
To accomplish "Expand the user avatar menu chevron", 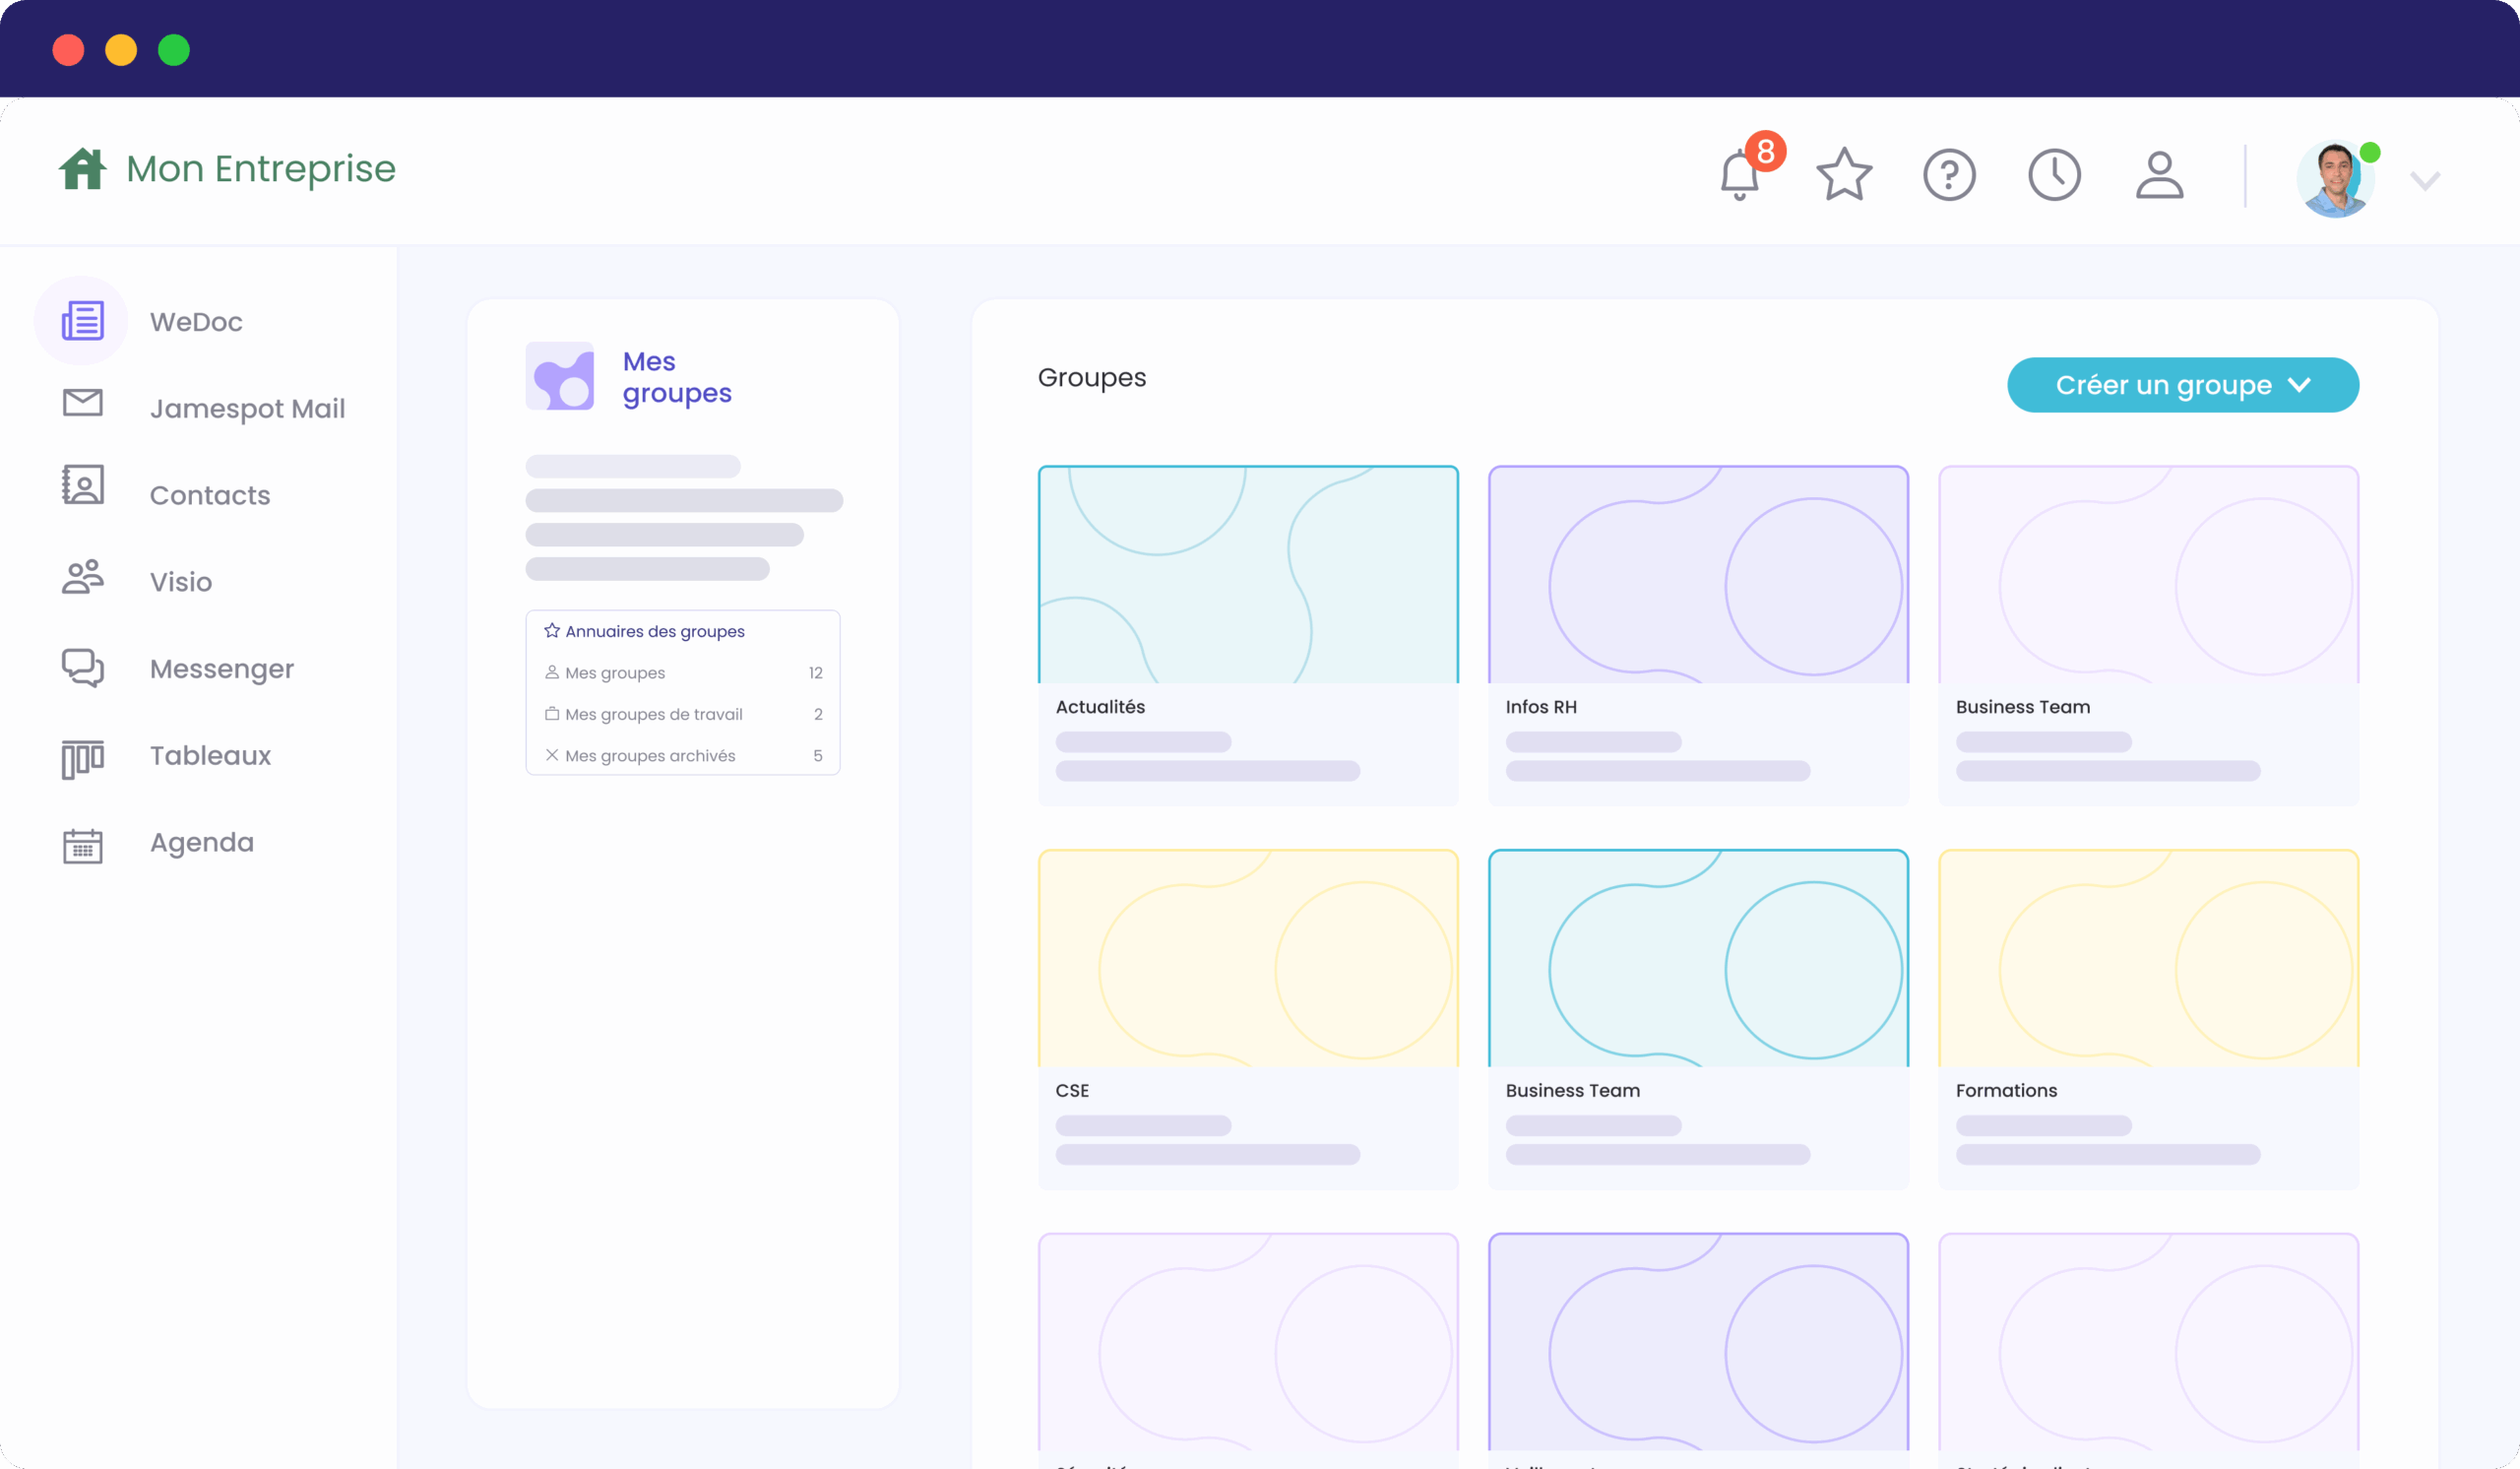I will coord(2425,181).
